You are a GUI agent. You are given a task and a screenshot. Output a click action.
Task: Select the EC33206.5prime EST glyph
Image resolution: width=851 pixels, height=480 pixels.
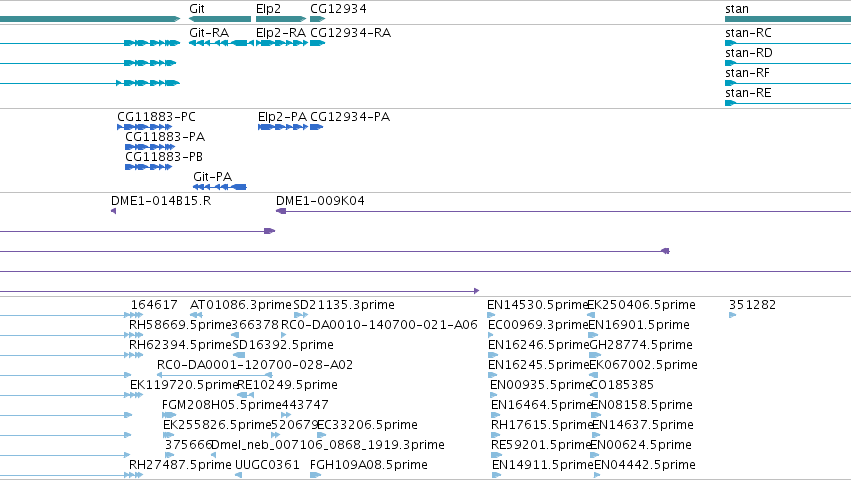(321, 435)
